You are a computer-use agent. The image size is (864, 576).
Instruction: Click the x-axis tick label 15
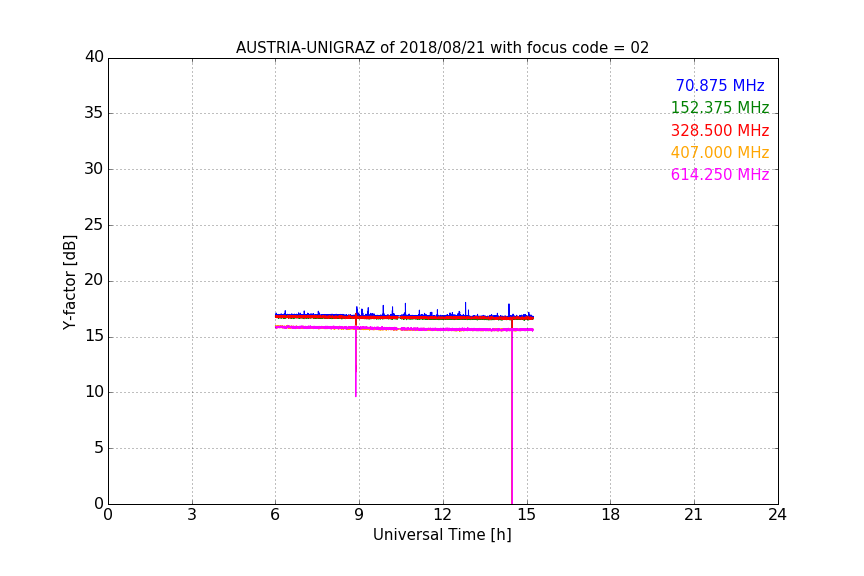(527, 515)
